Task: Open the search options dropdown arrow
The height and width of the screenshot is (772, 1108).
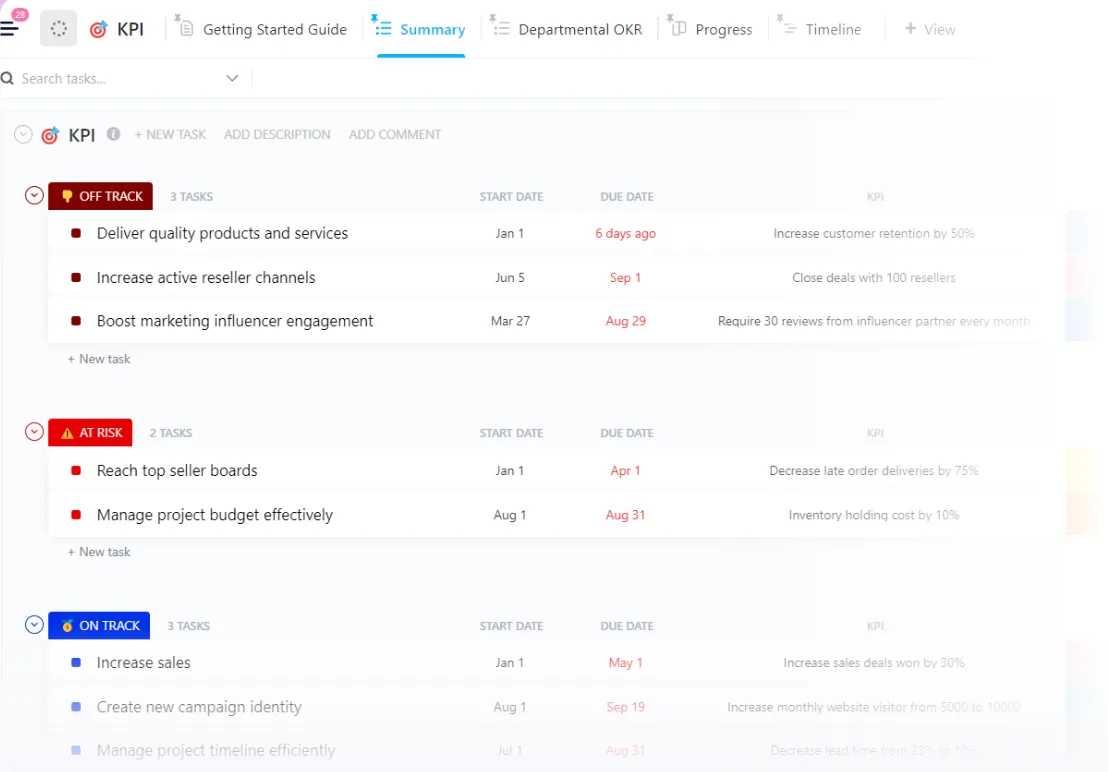Action: pos(232,78)
